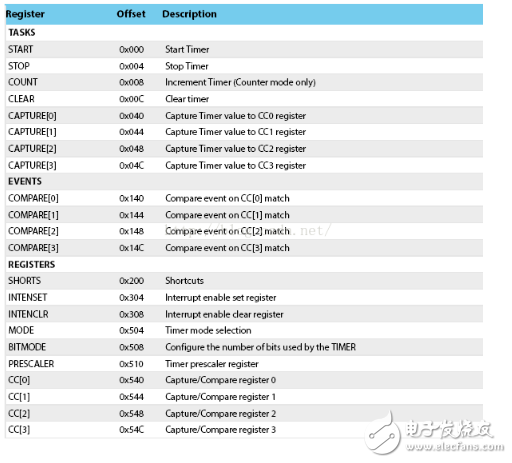Click the TASKS section heading

[22, 32]
